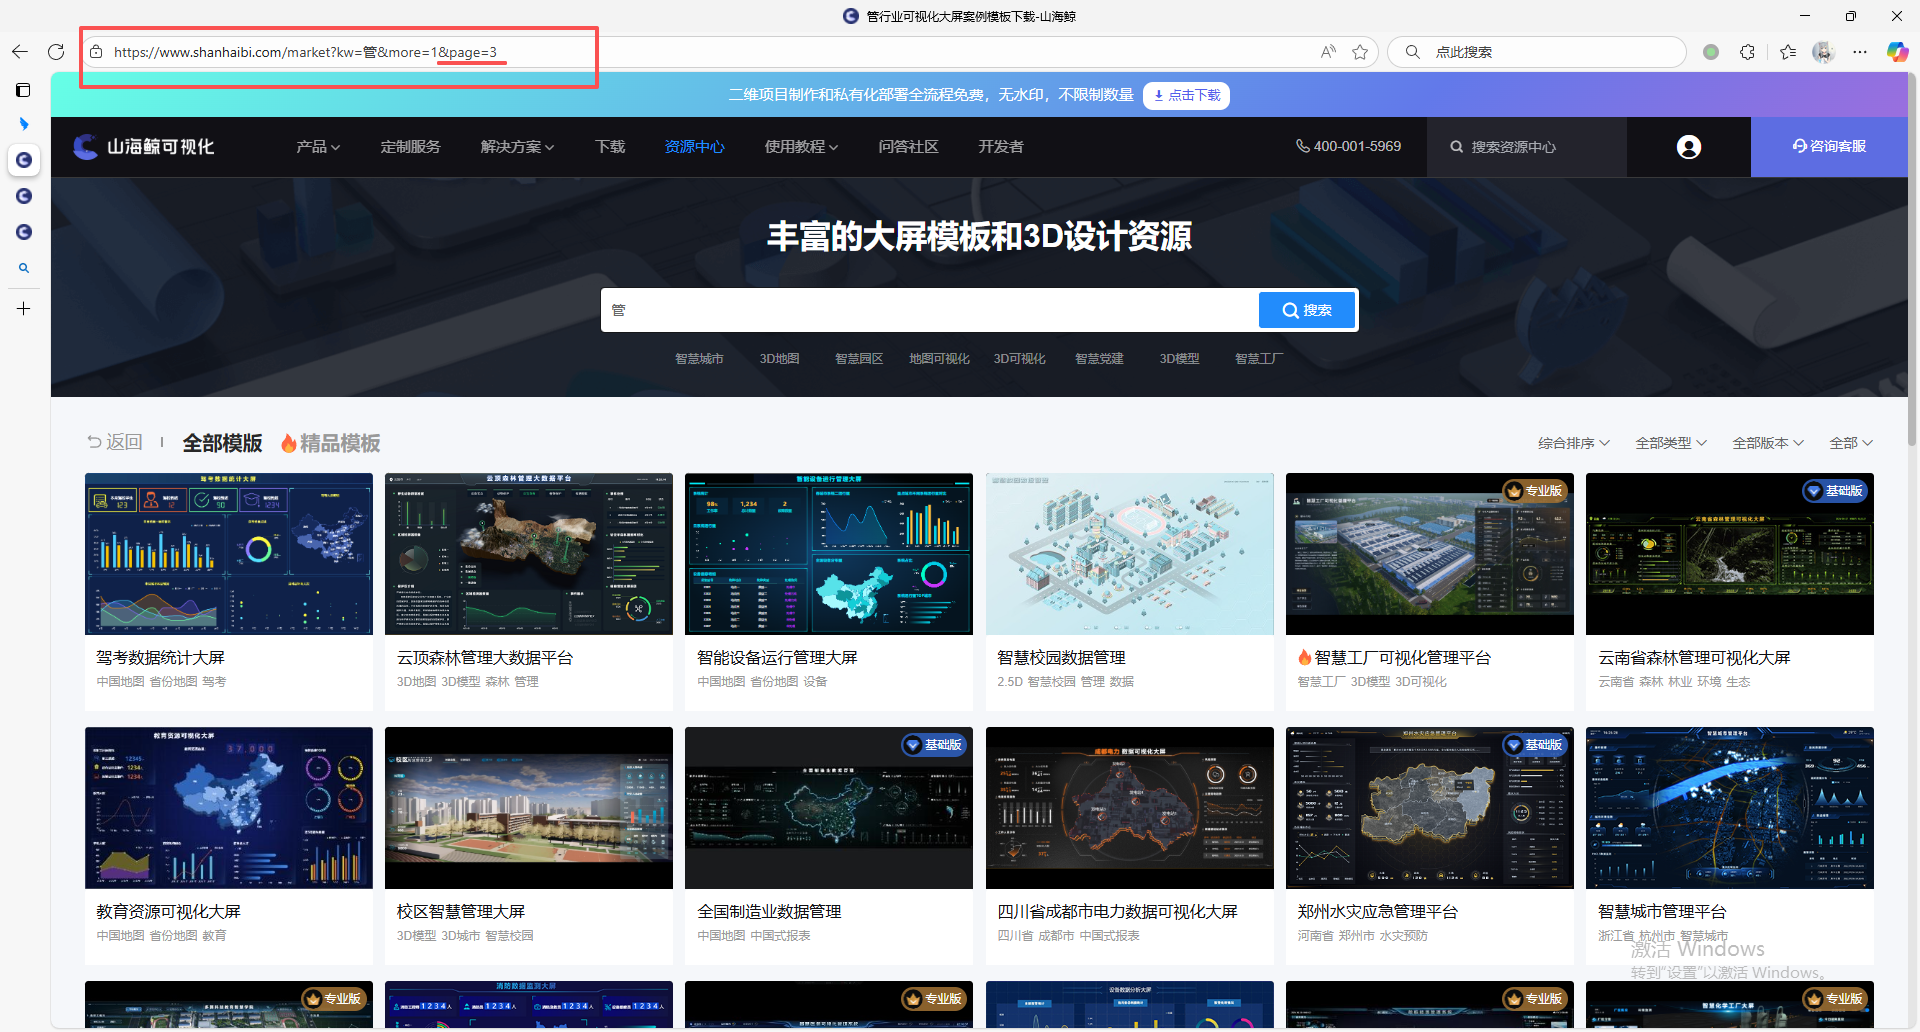Click the 点击下载 banner button
Screen dimensions: 1920x1032
[1186, 95]
